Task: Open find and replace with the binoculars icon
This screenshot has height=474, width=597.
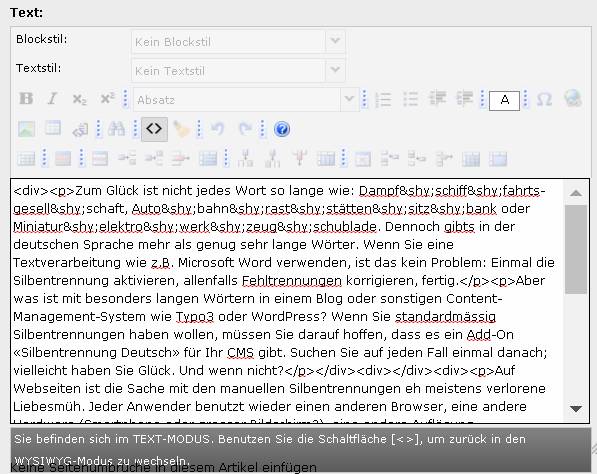Action: [x=116, y=129]
